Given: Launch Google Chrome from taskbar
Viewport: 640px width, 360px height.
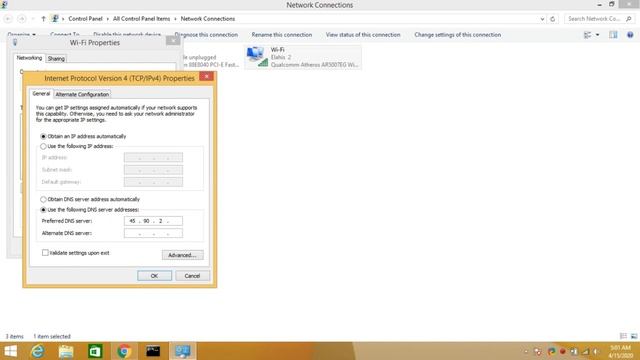Looking at the screenshot, I should 124,351.
